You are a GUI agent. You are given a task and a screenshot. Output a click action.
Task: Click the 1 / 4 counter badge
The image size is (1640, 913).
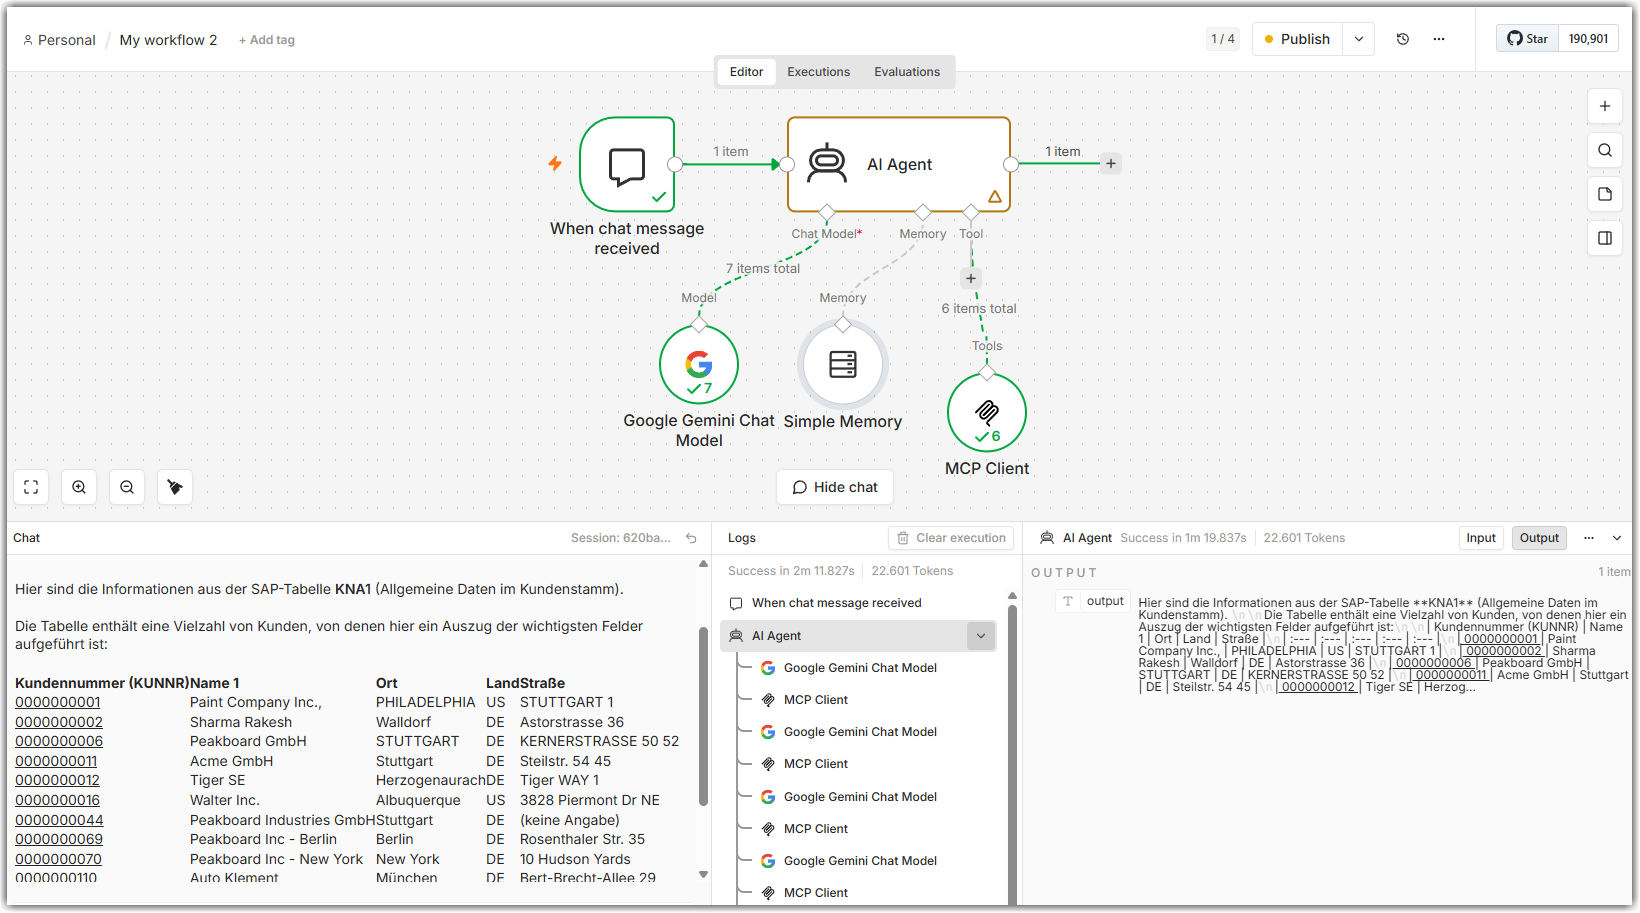[1222, 39]
